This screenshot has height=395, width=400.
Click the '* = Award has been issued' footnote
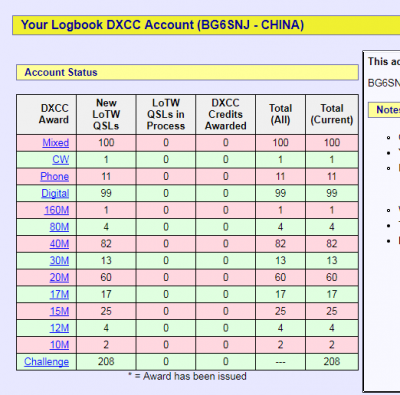(x=187, y=376)
